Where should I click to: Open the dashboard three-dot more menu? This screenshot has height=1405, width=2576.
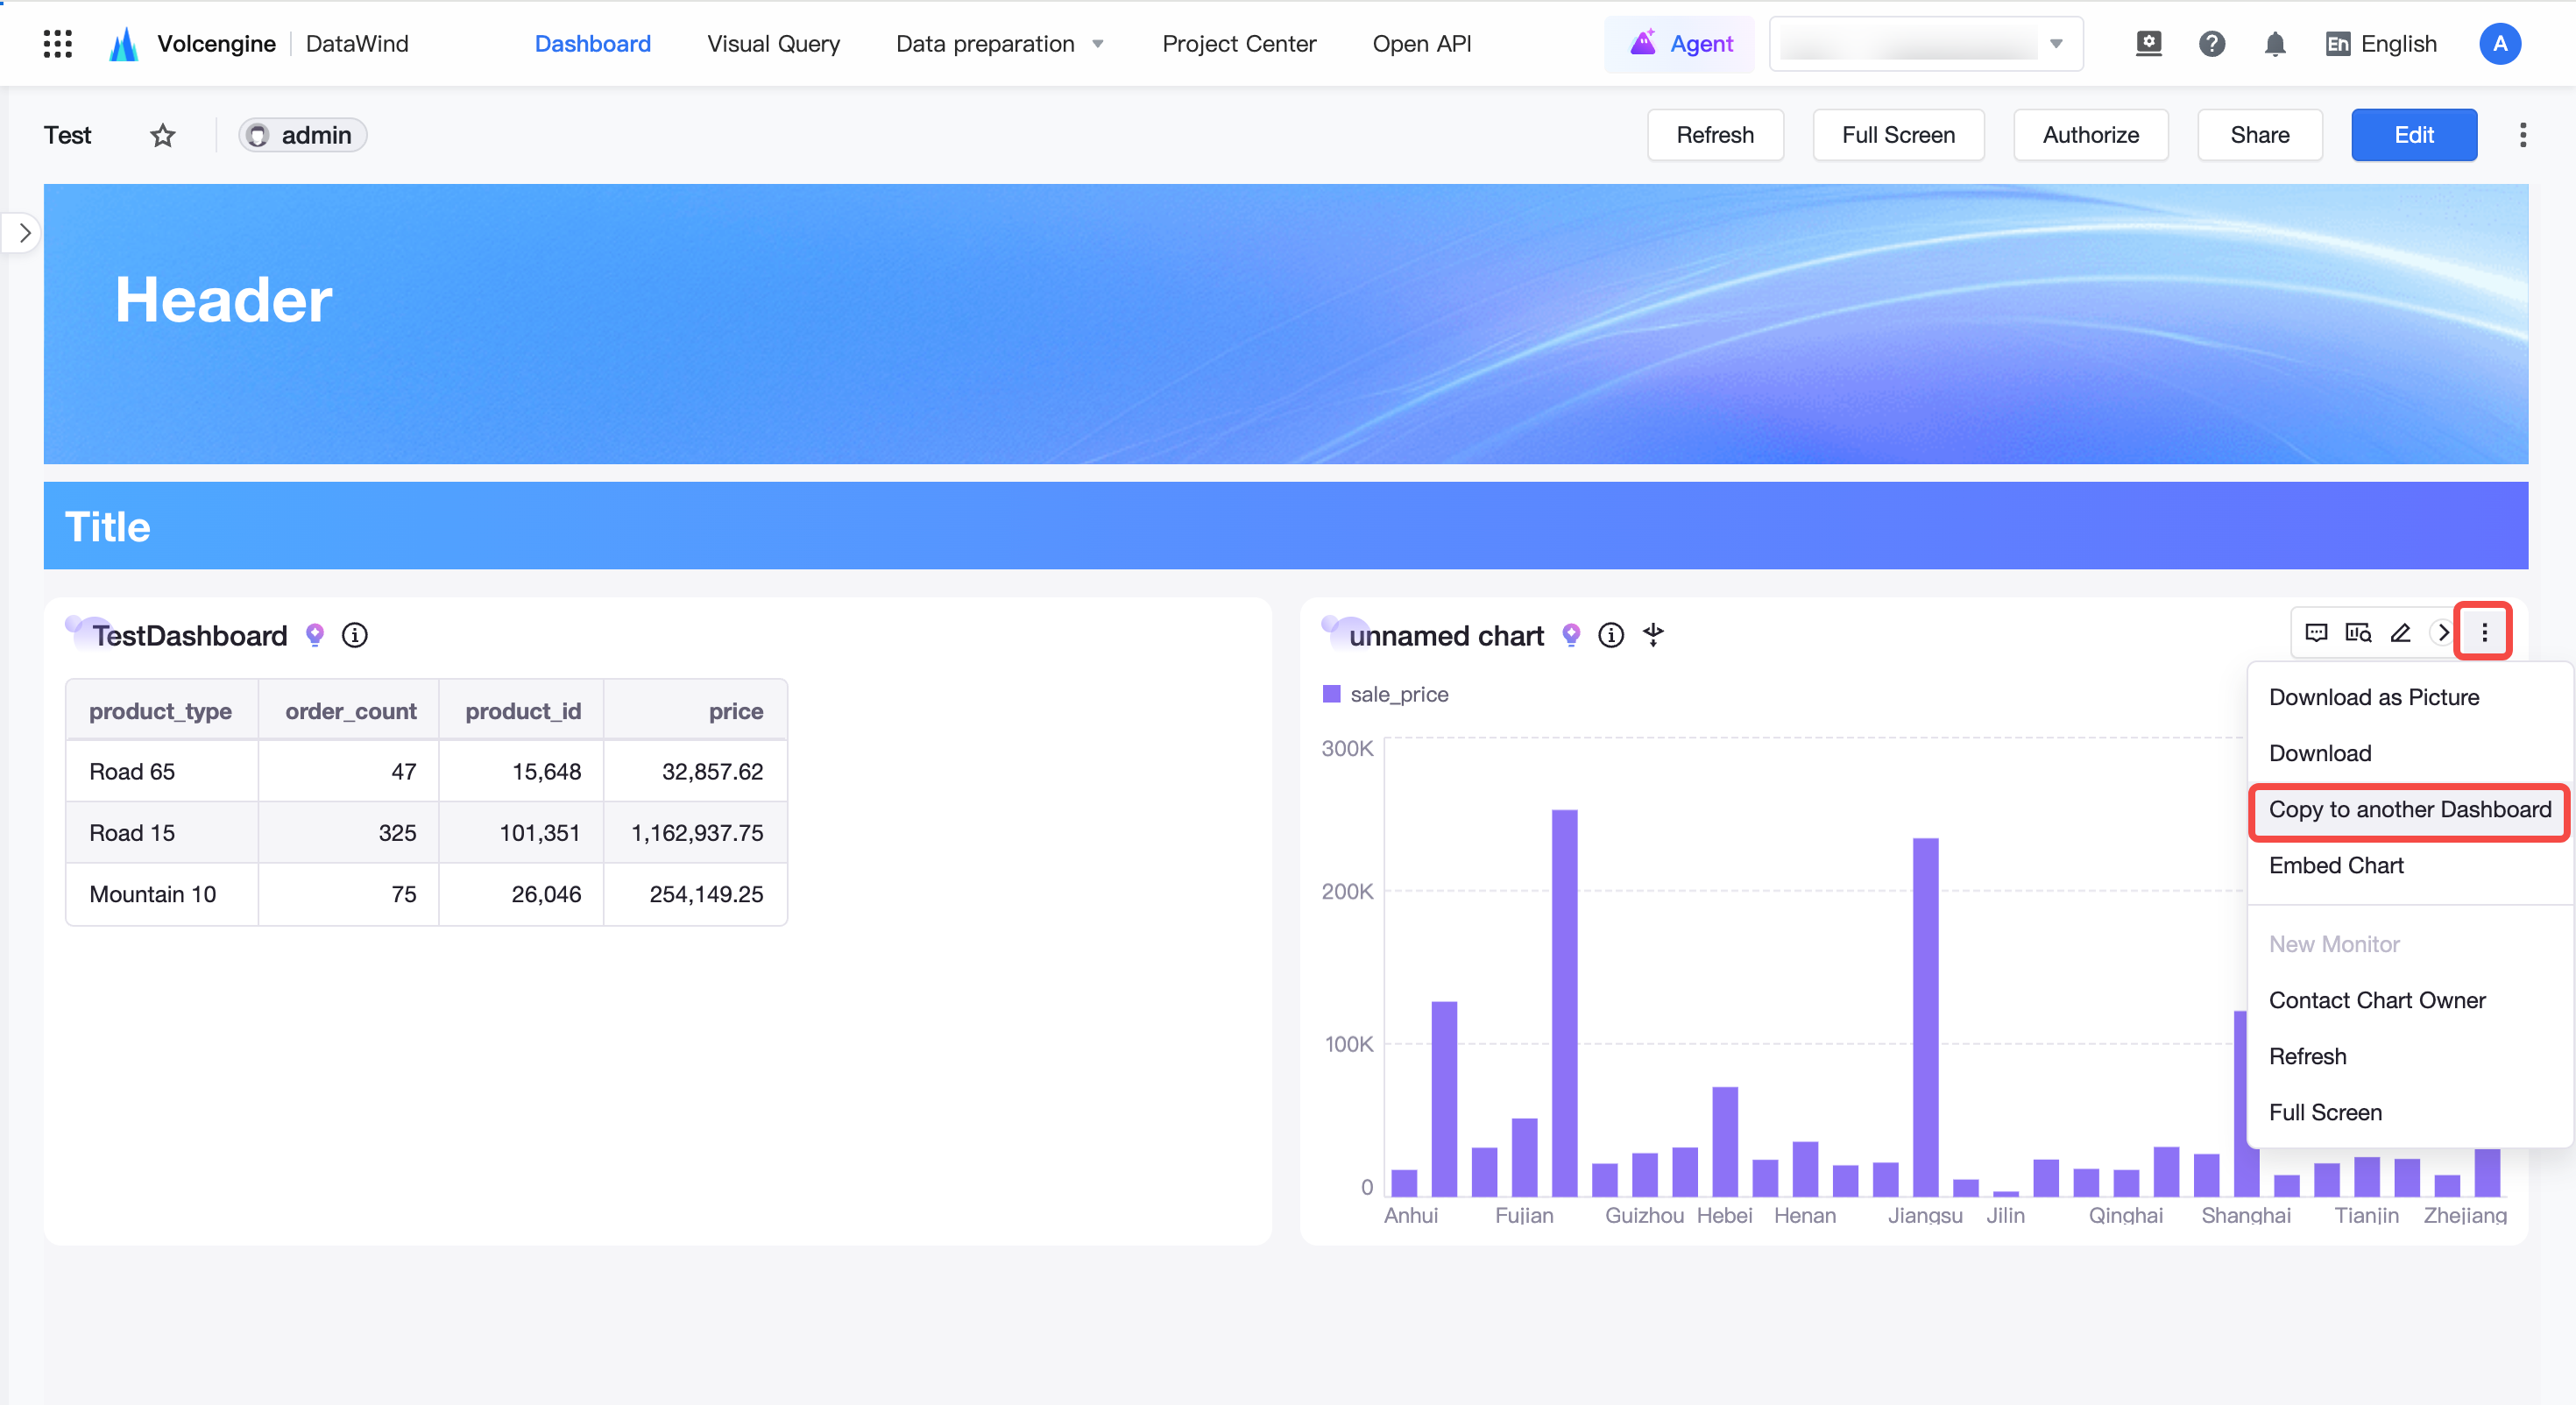2522,135
